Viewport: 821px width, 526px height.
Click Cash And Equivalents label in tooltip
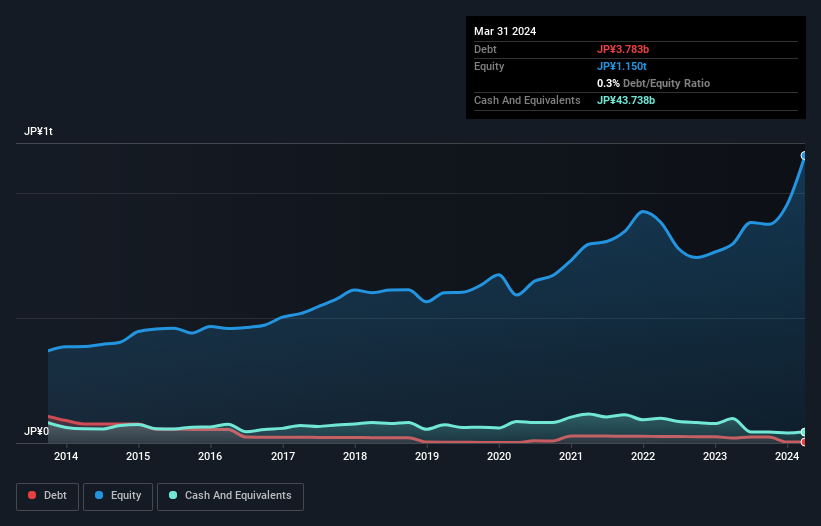pyautogui.click(x=527, y=100)
